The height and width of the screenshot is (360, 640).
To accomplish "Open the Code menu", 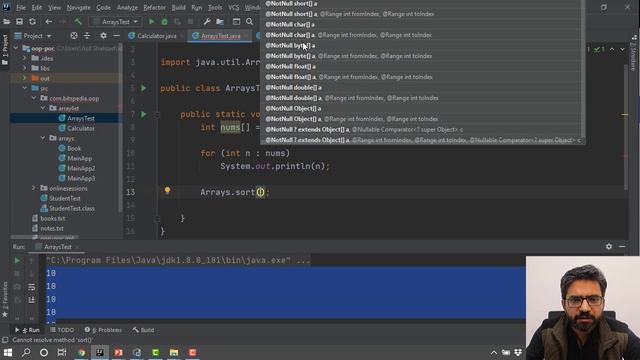I will click(103, 7).
